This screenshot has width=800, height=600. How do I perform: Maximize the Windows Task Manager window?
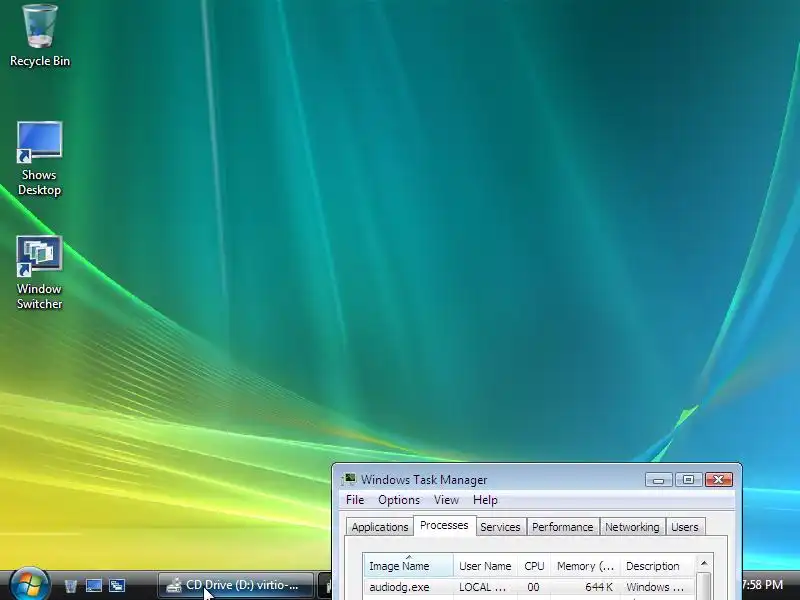(688, 480)
